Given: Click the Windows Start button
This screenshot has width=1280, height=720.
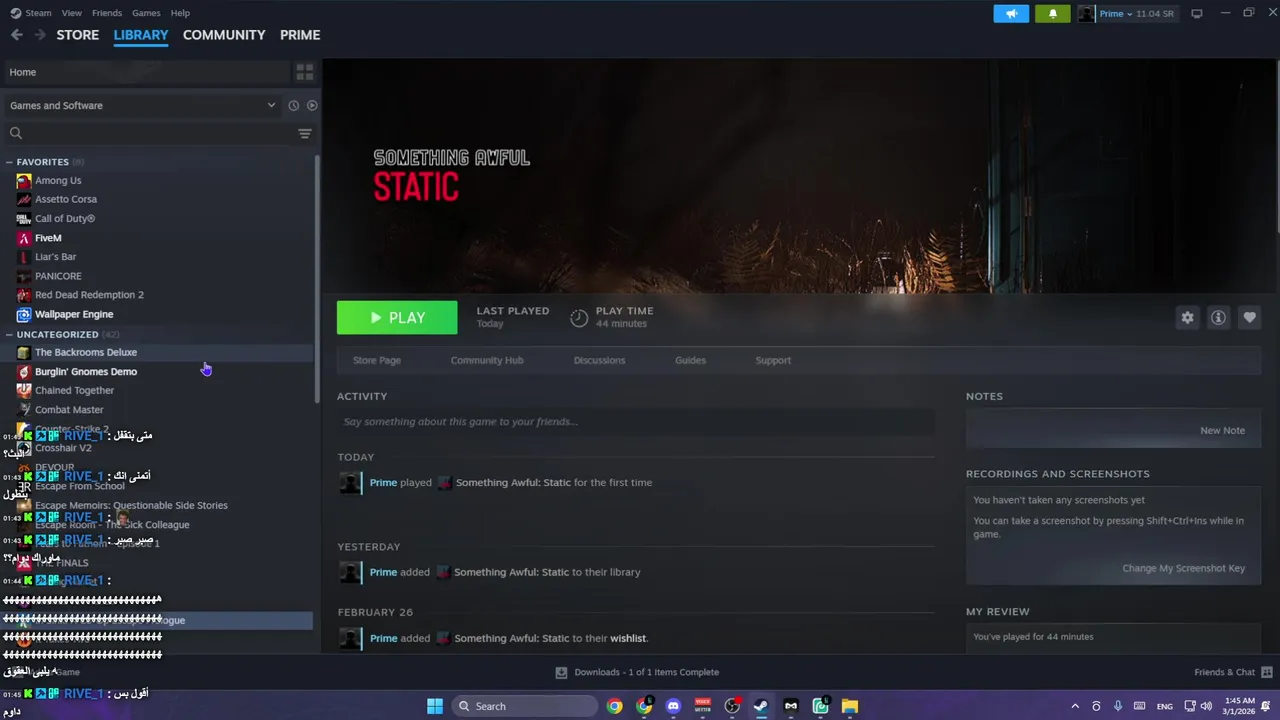Looking at the screenshot, I should click(435, 706).
